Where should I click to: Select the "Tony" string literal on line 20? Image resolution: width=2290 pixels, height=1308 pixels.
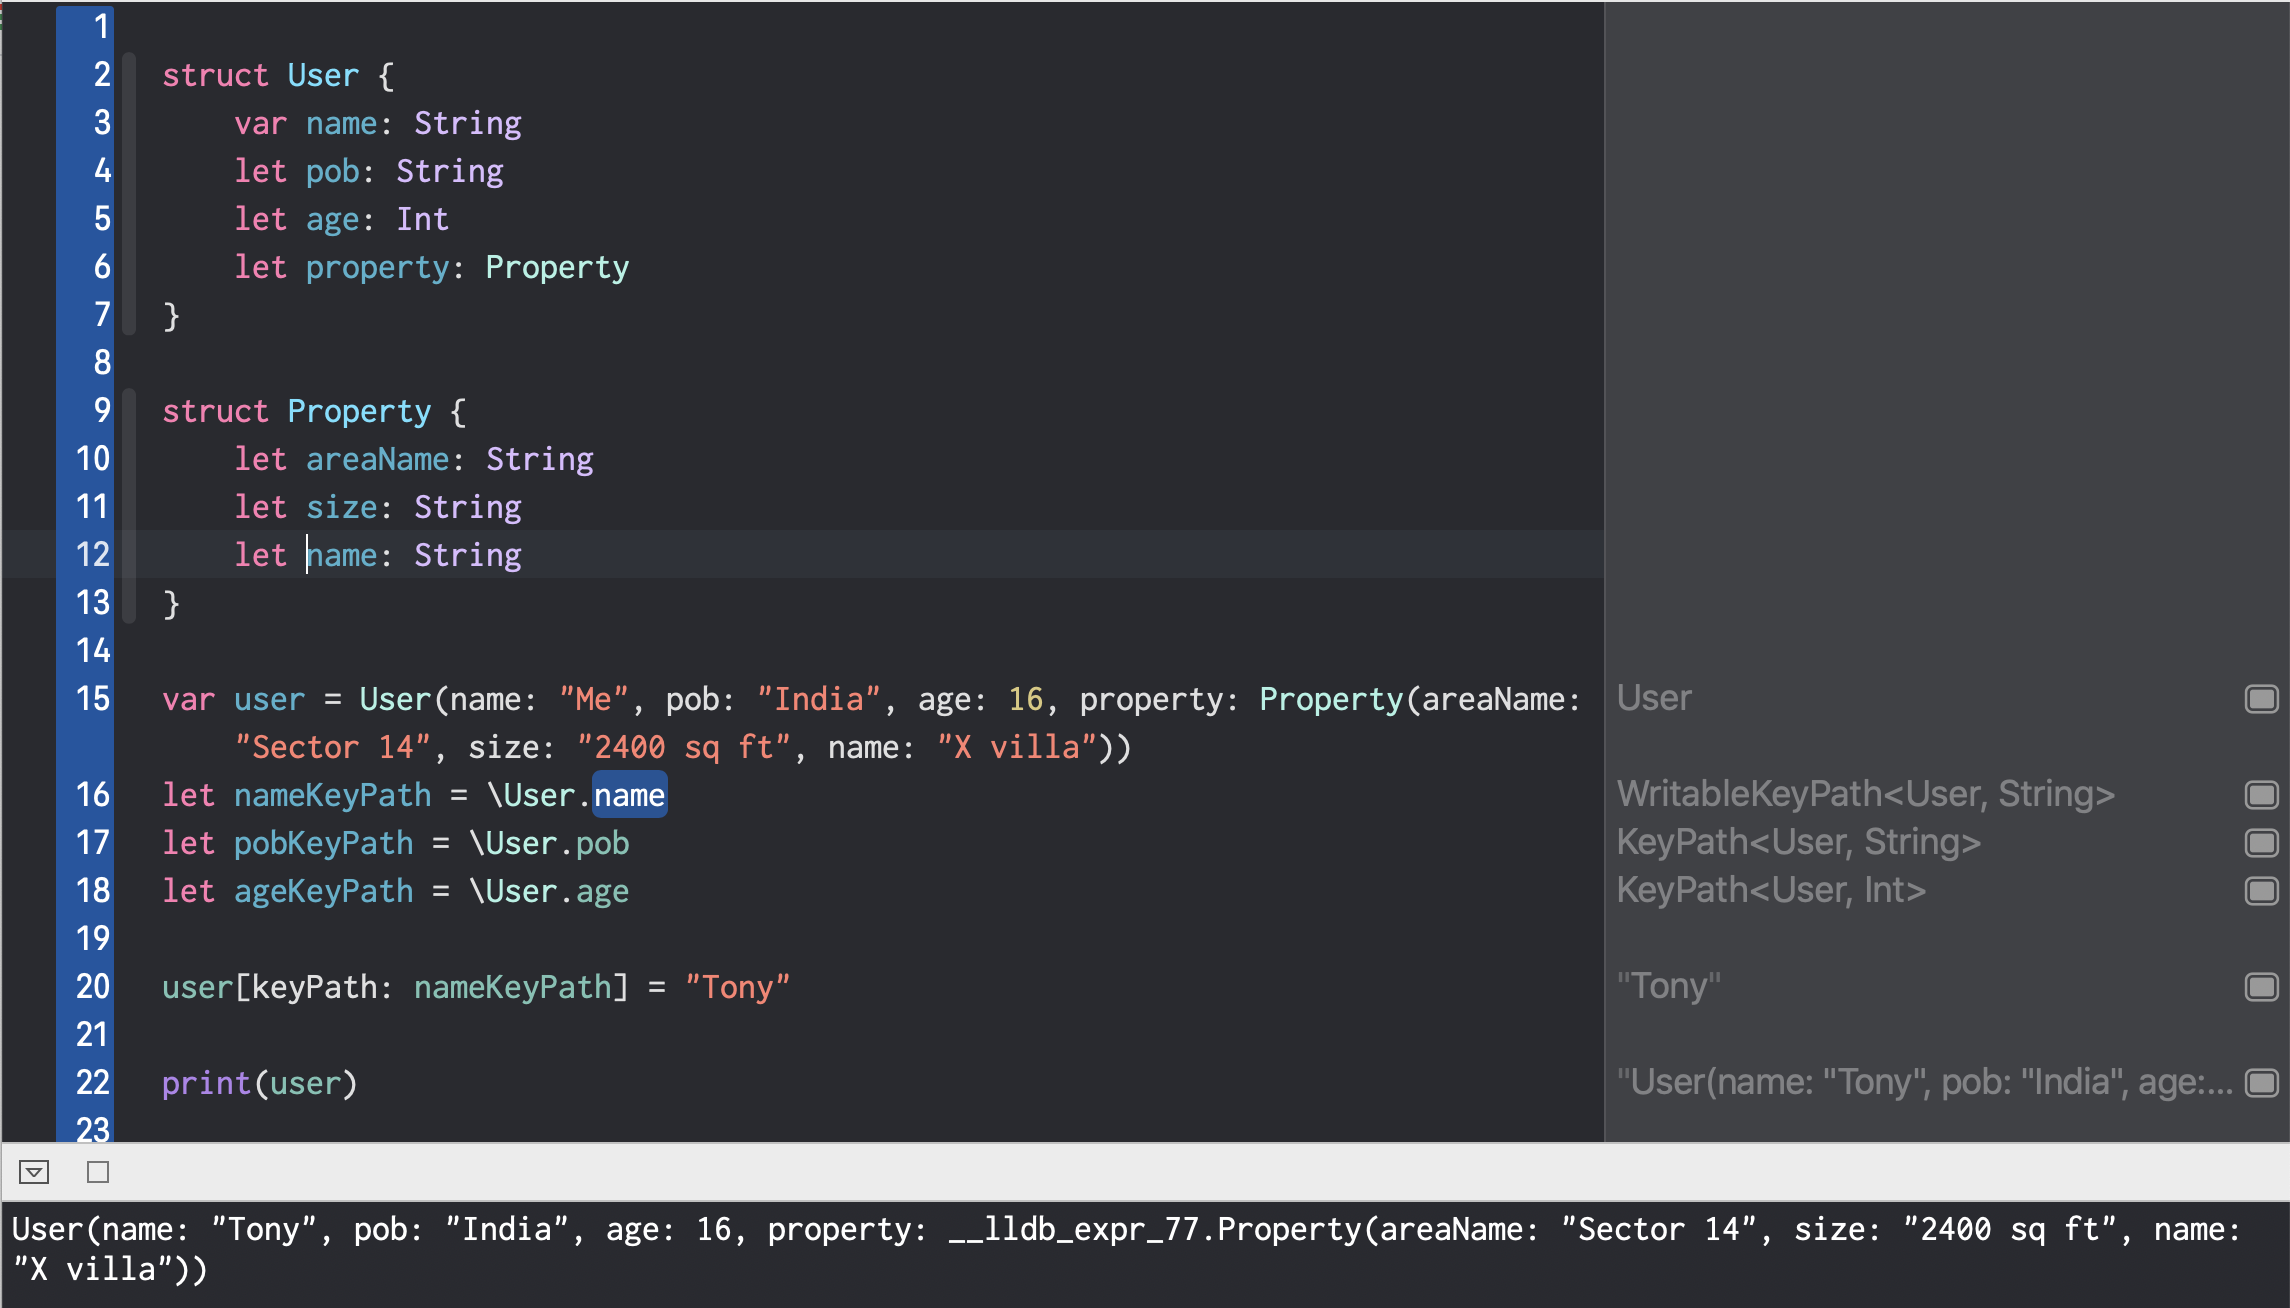(737, 986)
